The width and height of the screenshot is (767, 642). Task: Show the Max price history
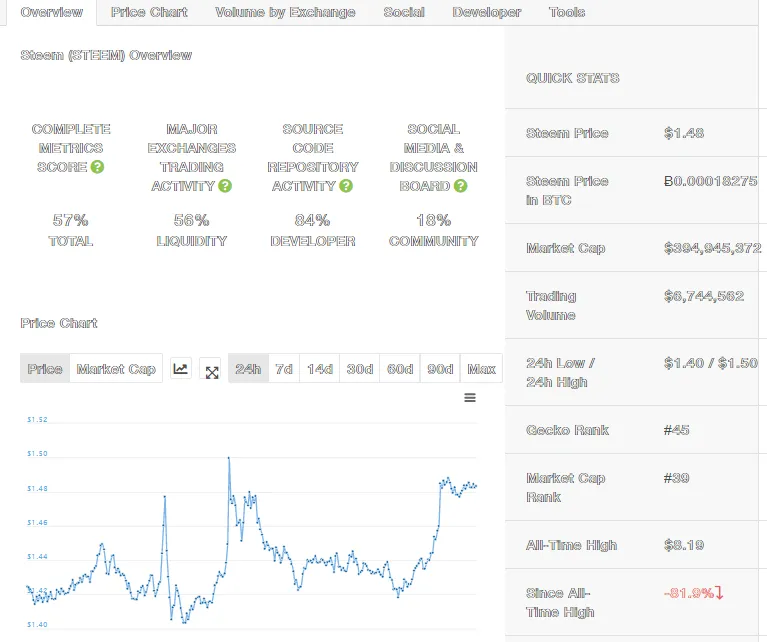coord(481,368)
